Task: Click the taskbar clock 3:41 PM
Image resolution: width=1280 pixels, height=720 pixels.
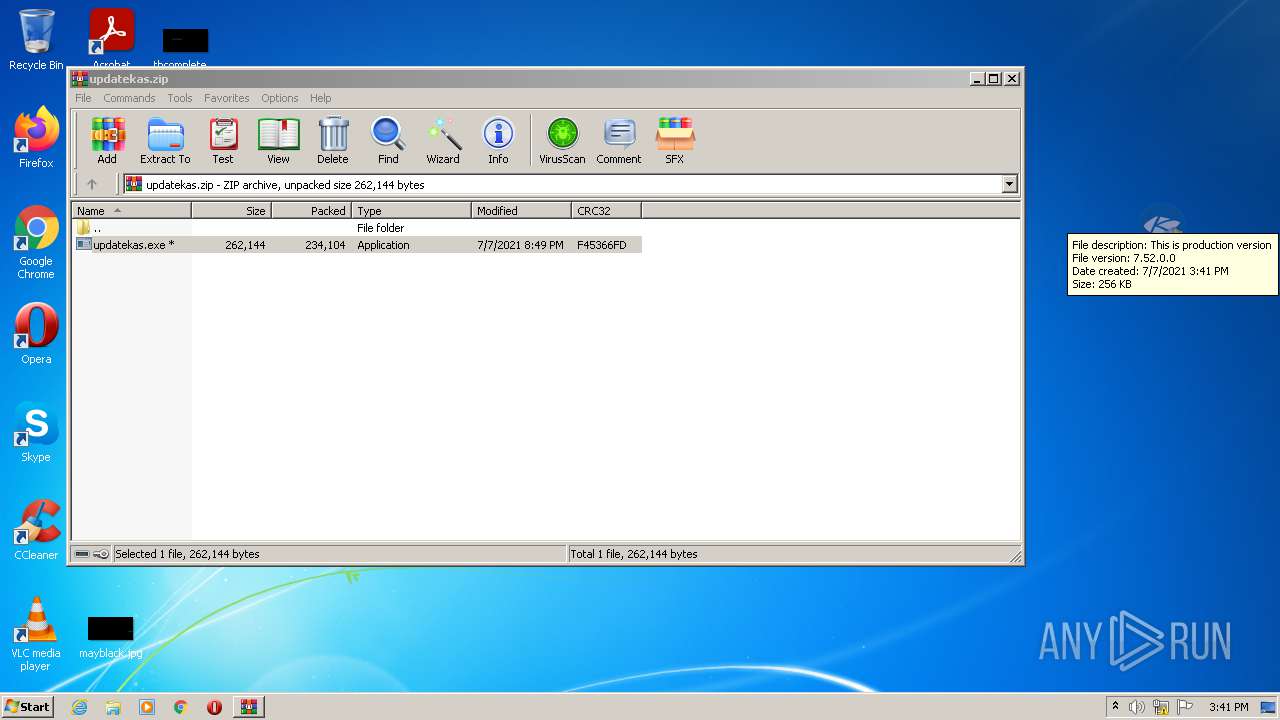Action: click(1228, 707)
